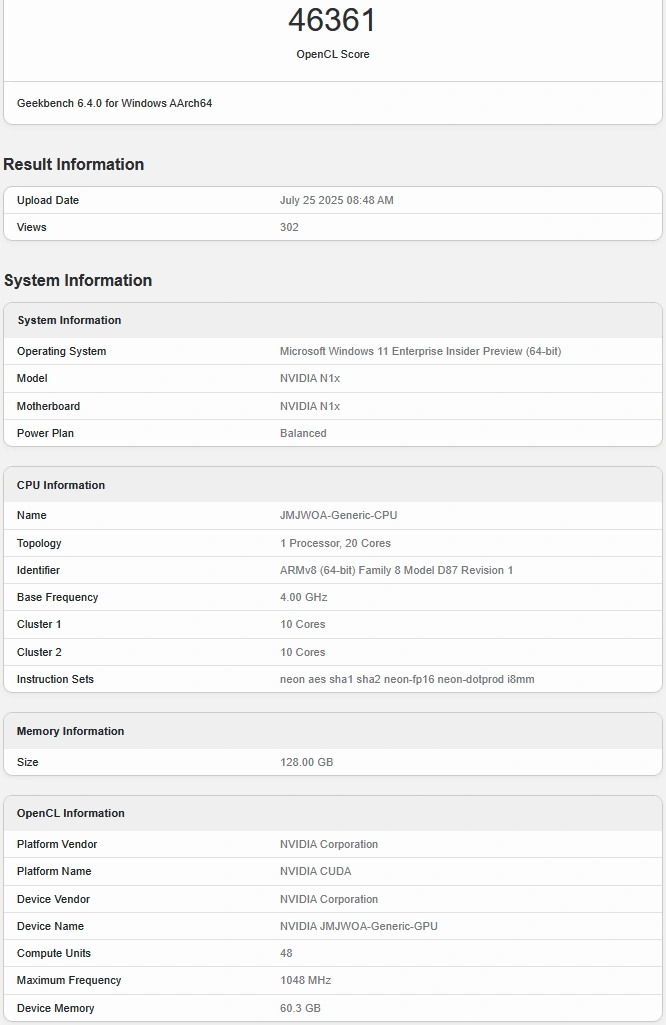Click 'NVIDIA N1x' in the Model row
This screenshot has height=1025, width=666.
pyautogui.click(x=310, y=378)
